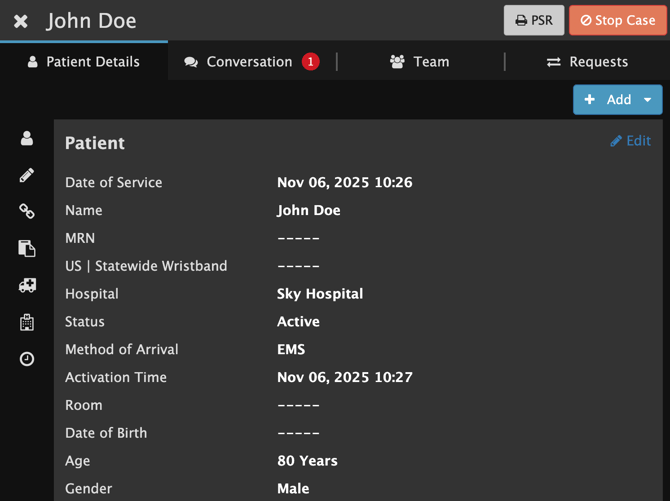
Task: Click the clock icon in the sidebar
Action: pyautogui.click(x=27, y=359)
